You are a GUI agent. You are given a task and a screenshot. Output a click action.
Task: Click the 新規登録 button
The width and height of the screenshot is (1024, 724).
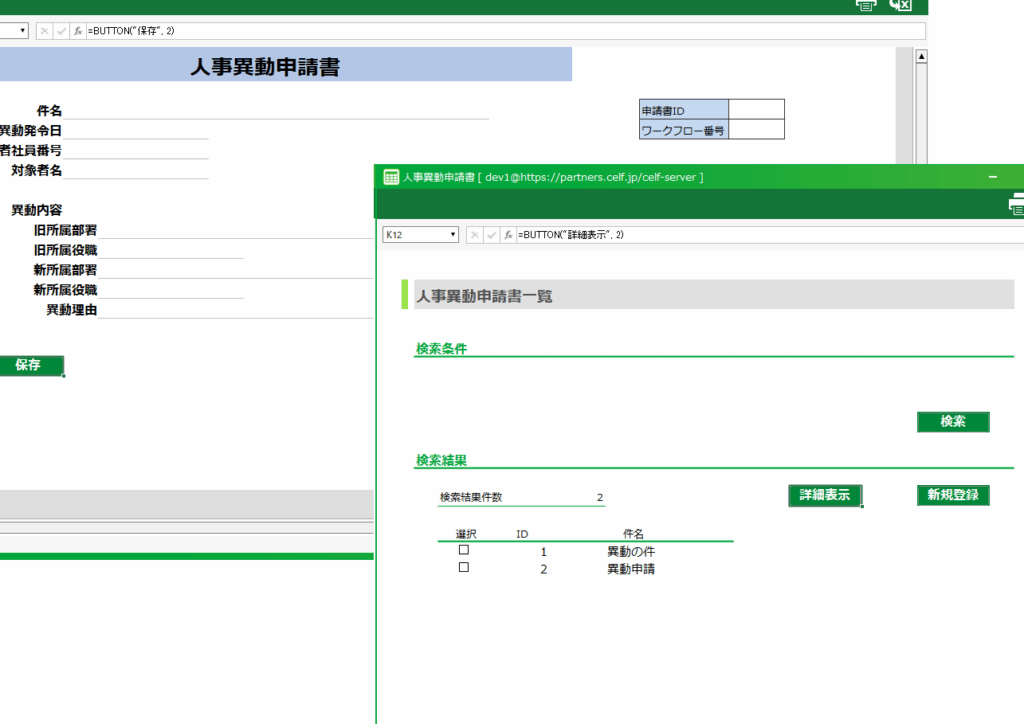[953, 495]
